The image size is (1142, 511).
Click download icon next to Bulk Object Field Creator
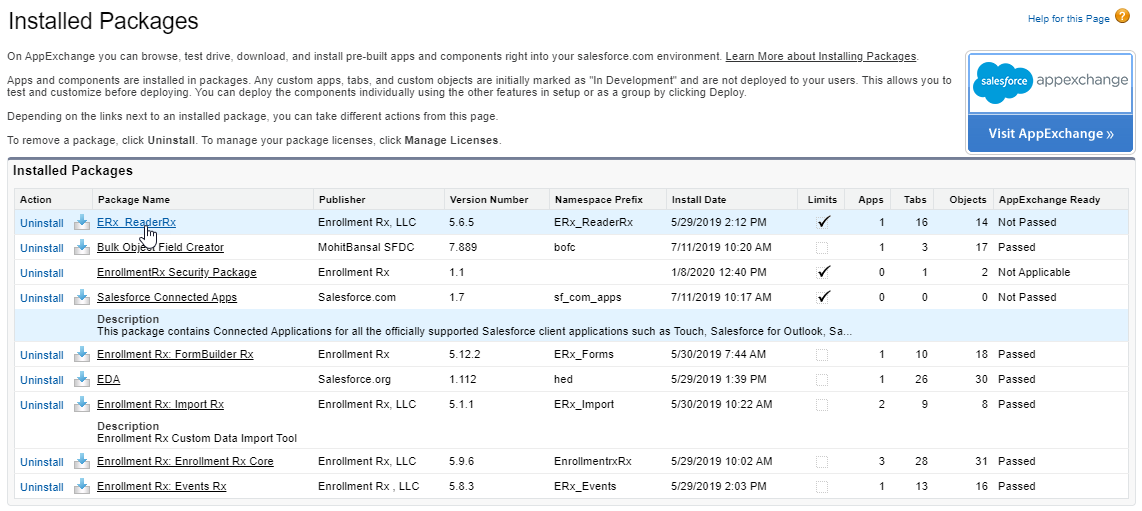[82, 247]
